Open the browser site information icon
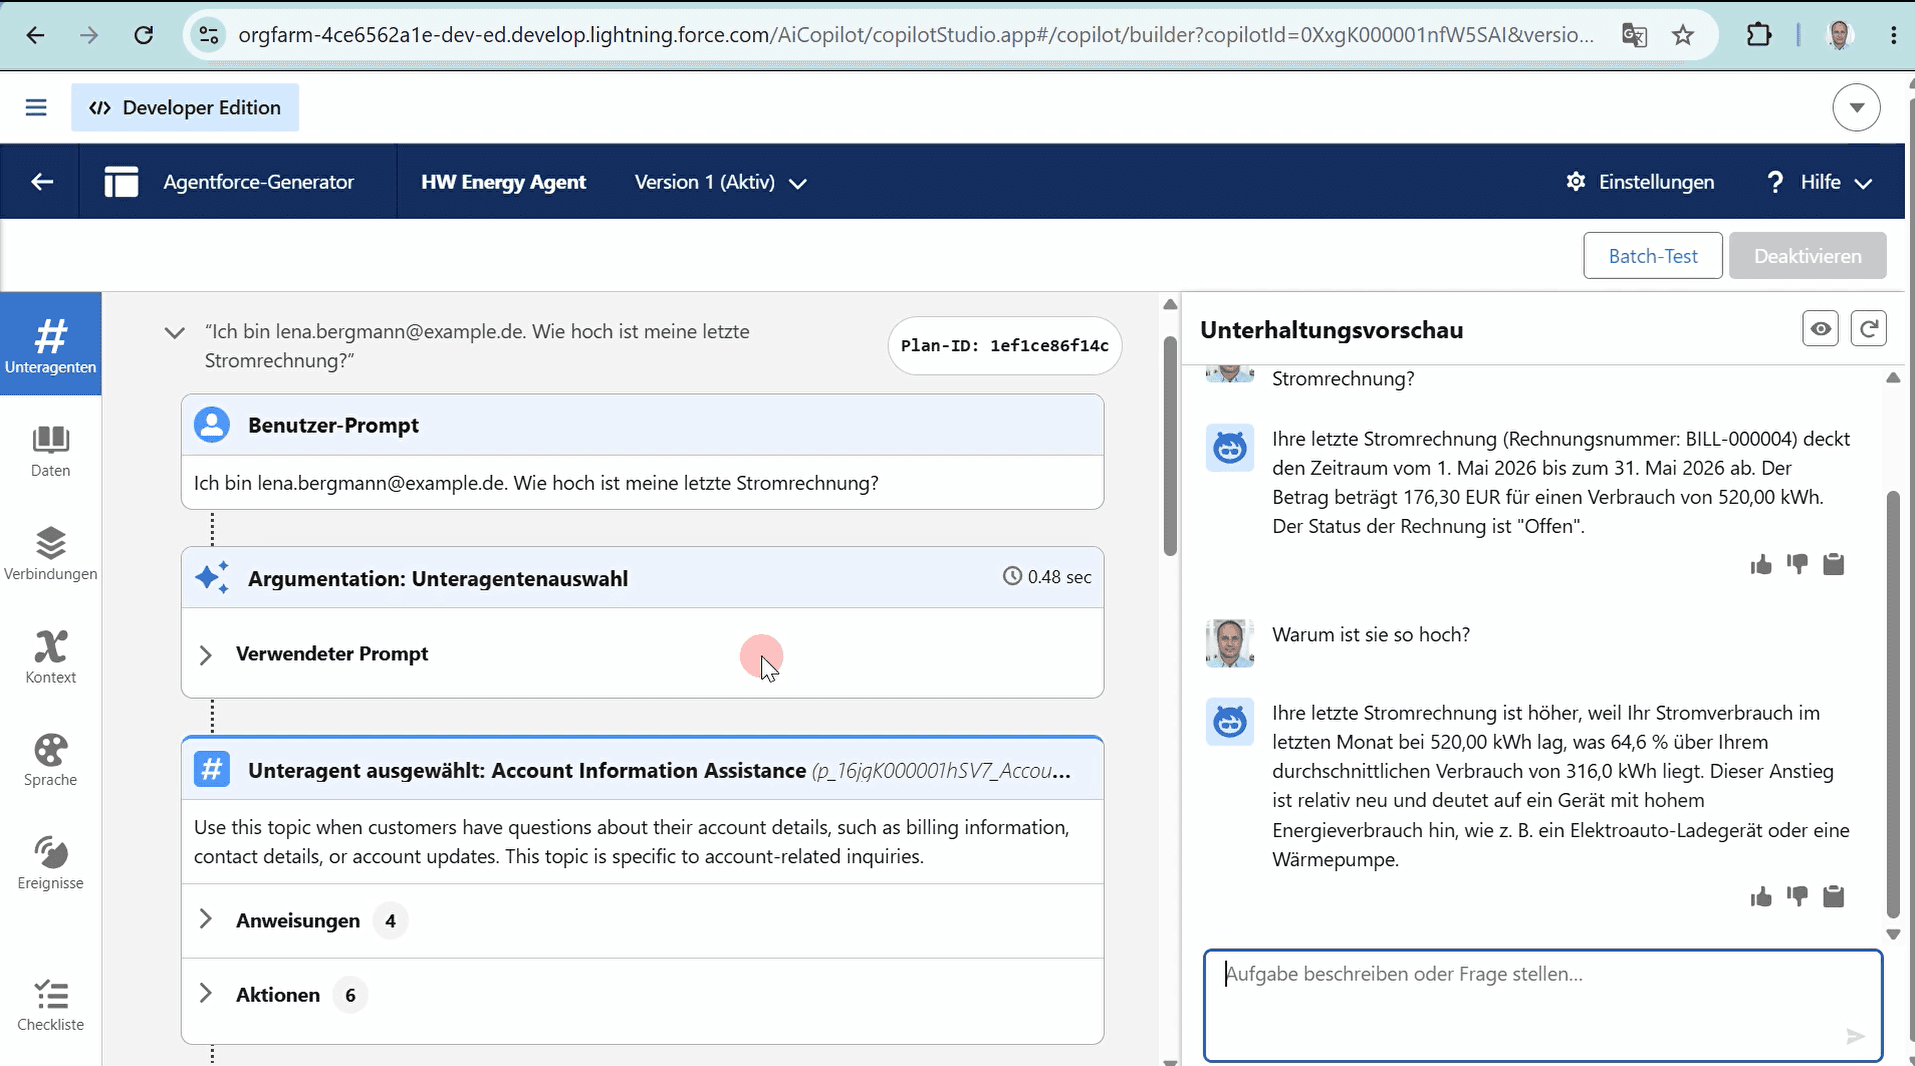The image size is (1915, 1066). coord(208,35)
